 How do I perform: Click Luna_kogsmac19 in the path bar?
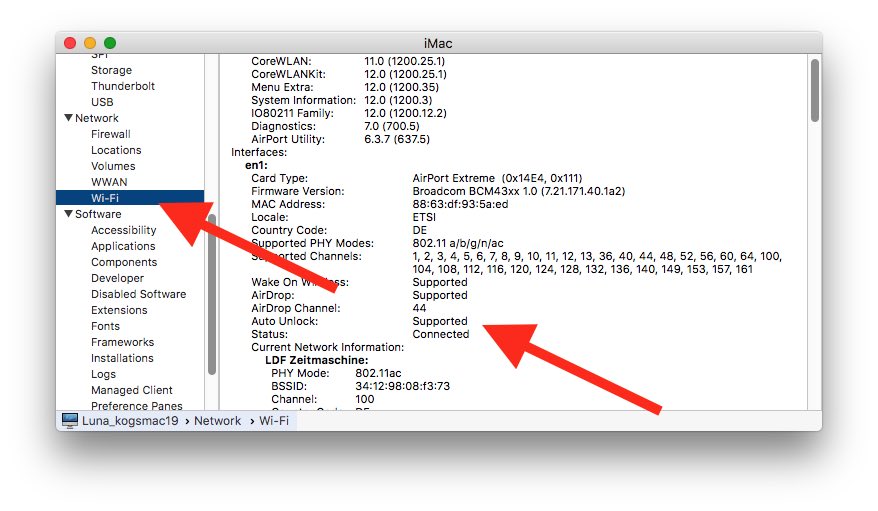coord(130,421)
